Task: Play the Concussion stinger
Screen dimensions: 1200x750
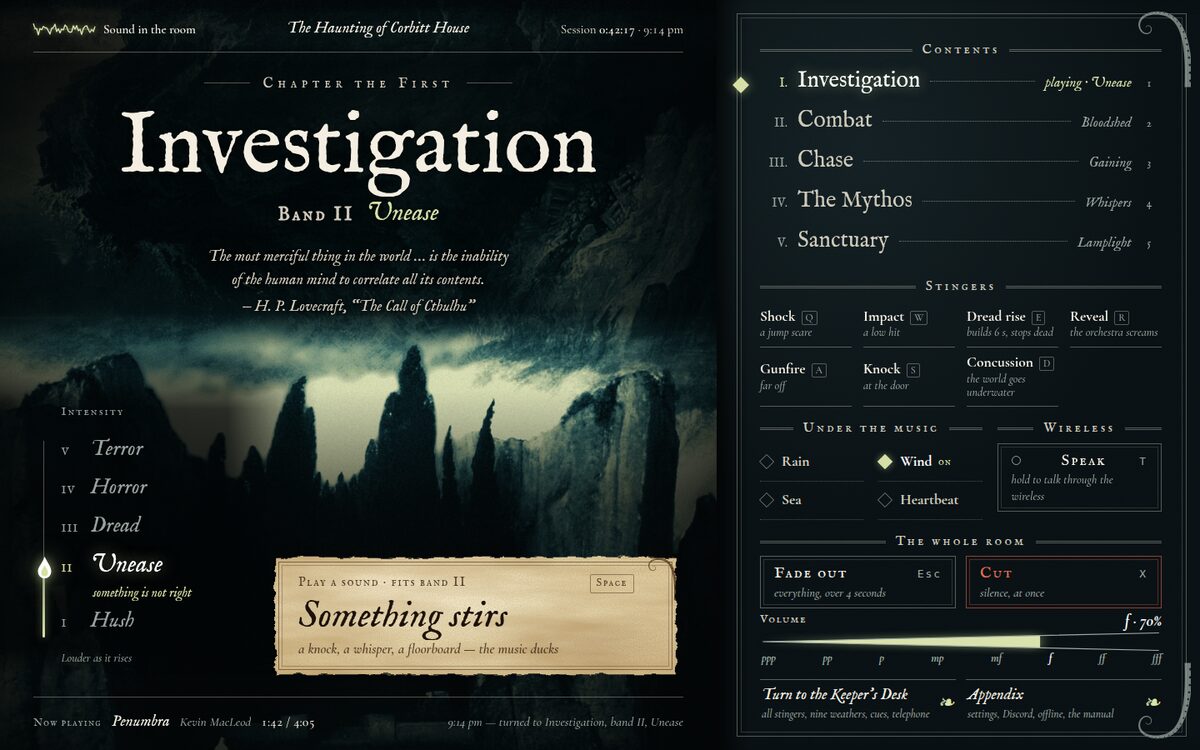Action: 1012,379
